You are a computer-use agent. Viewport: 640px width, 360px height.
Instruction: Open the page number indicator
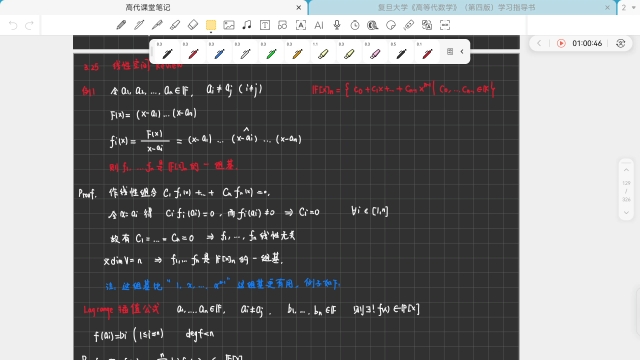pos(626,191)
